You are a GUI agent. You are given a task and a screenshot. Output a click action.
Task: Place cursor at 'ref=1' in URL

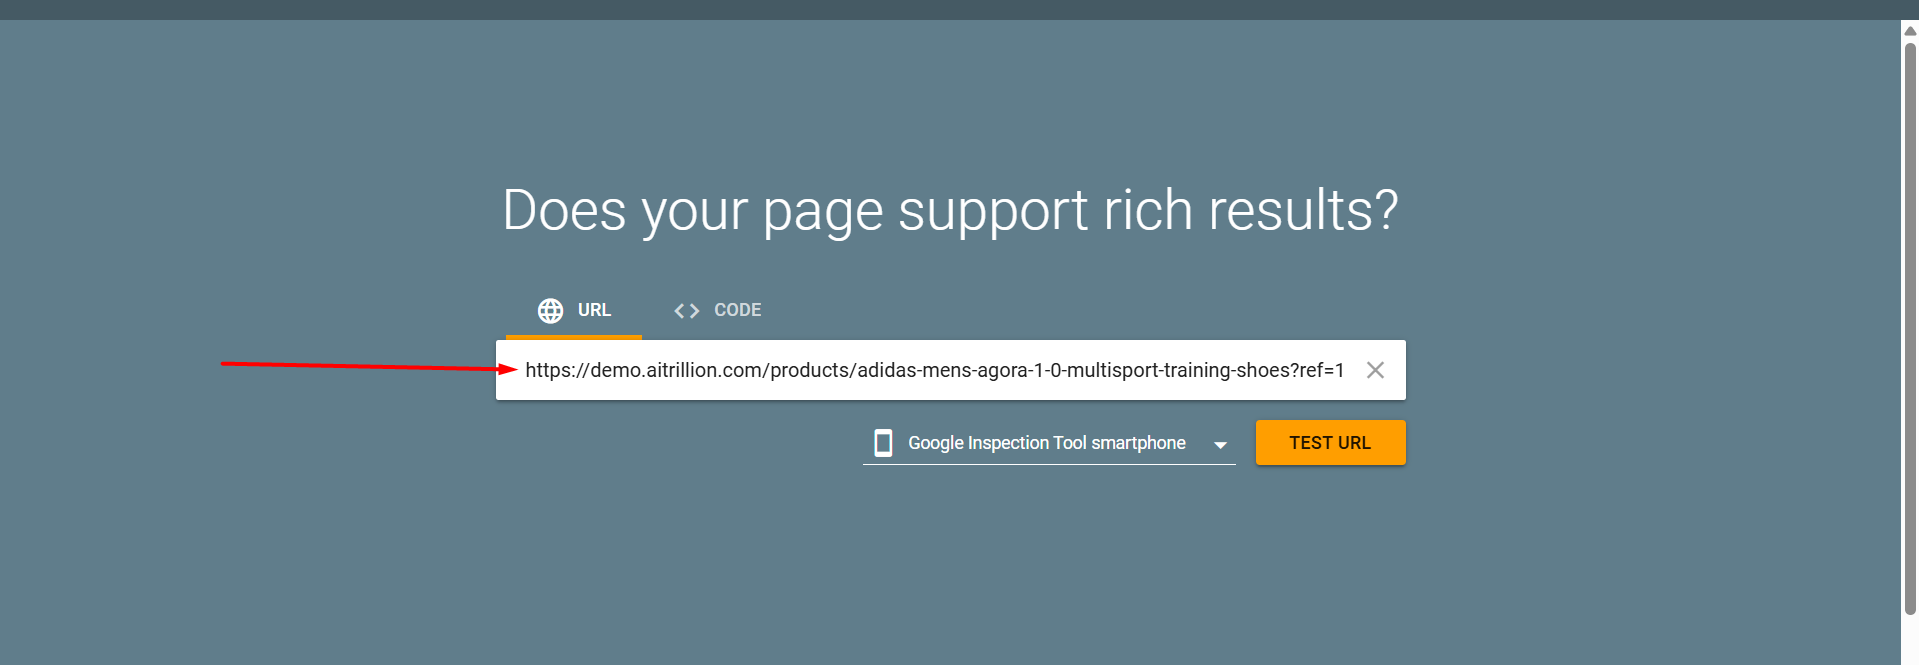click(1321, 370)
